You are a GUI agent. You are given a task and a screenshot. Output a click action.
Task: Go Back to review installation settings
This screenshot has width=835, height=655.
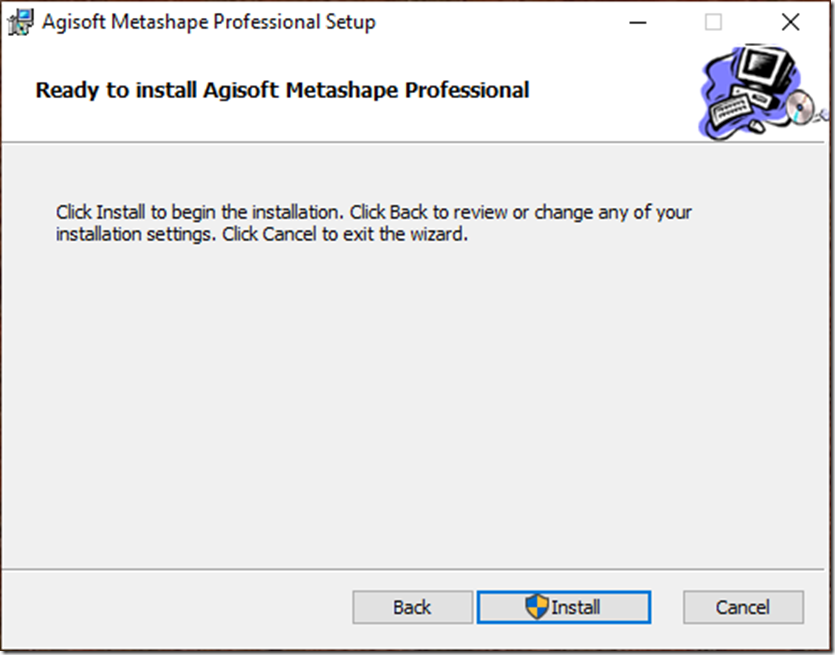point(412,607)
